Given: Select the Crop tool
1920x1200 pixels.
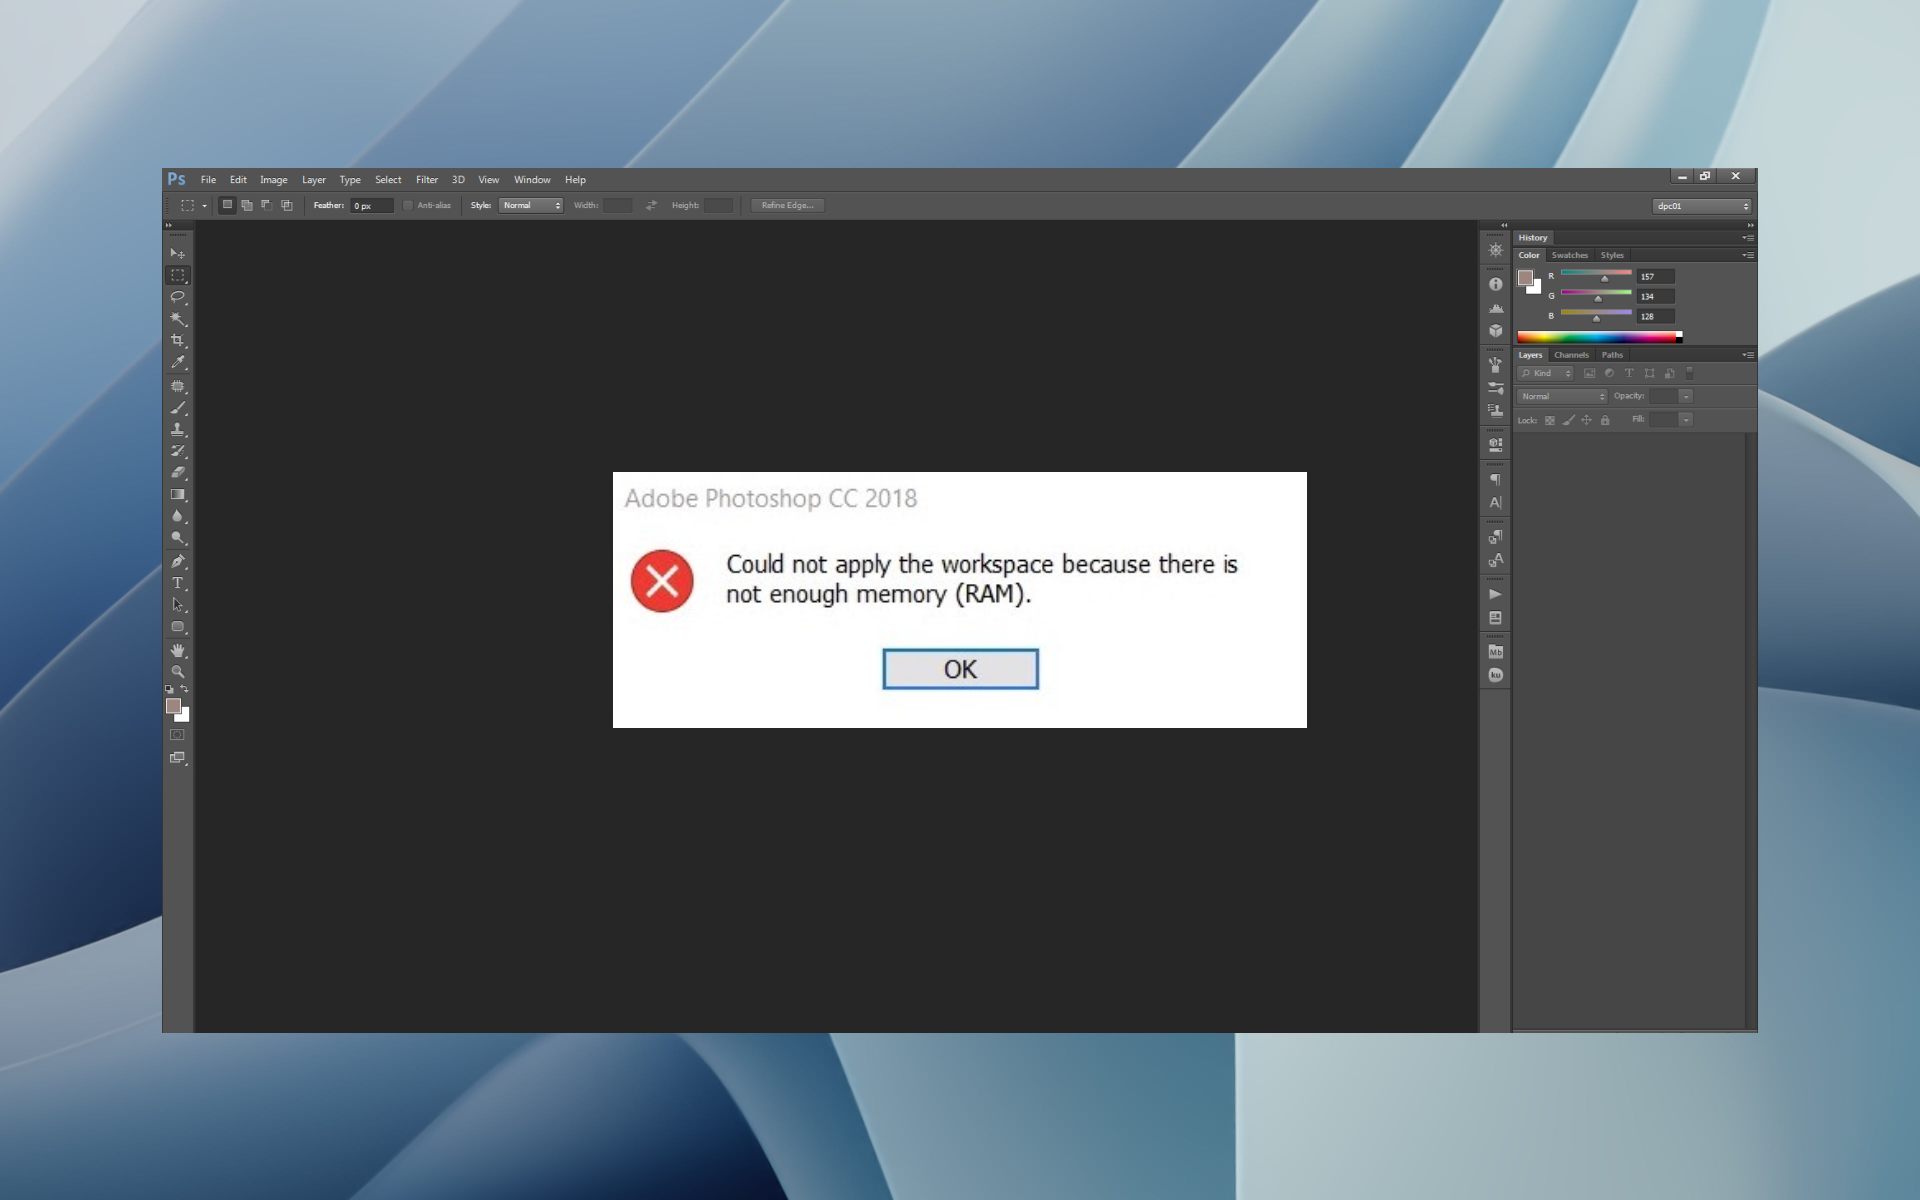Looking at the screenshot, I should coord(178,341).
